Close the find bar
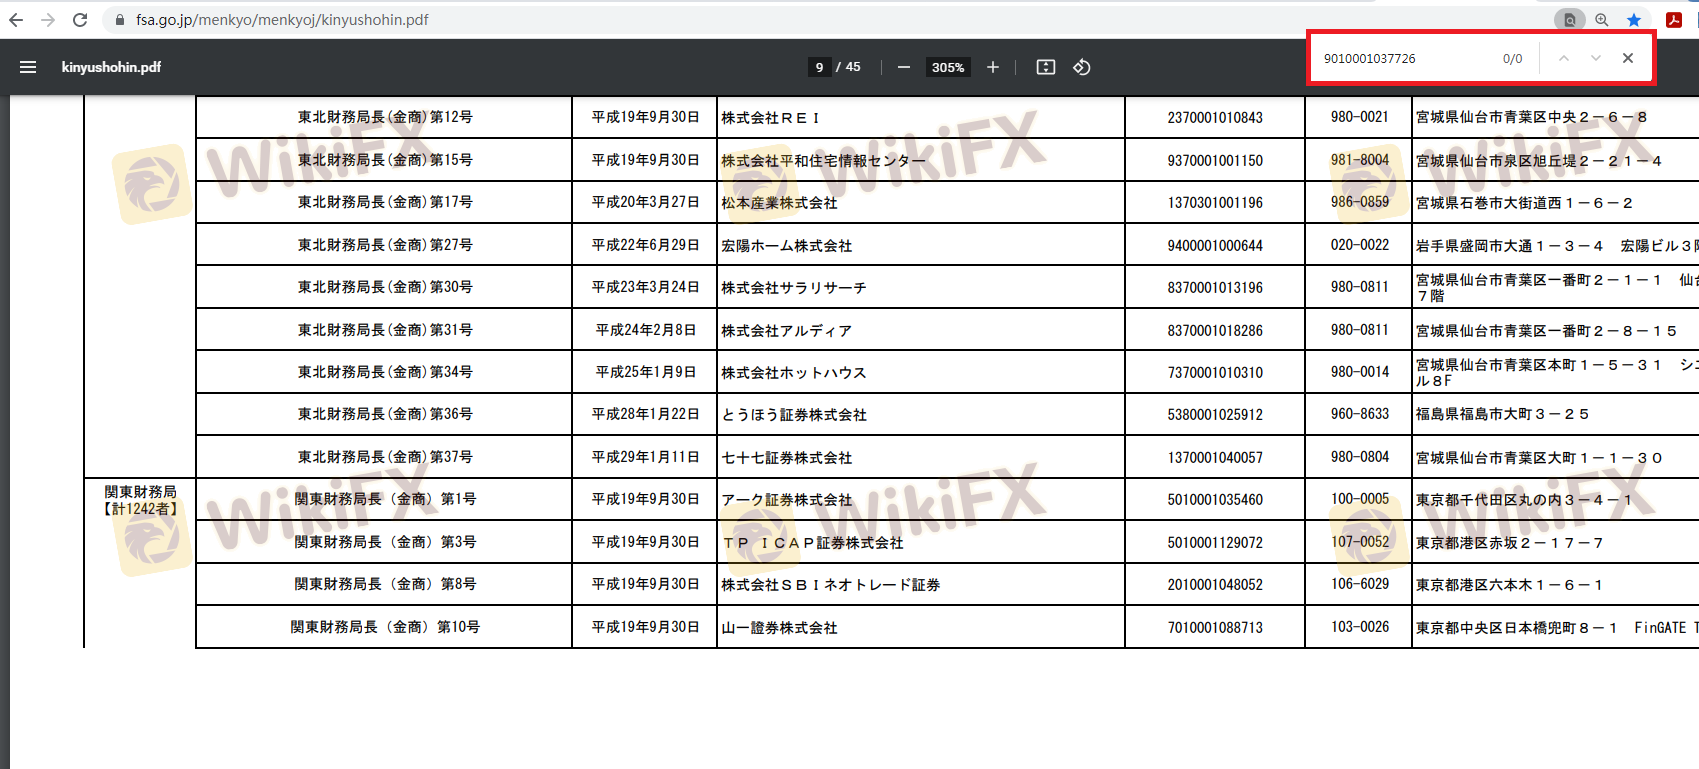The image size is (1699, 769). coord(1628,58)
